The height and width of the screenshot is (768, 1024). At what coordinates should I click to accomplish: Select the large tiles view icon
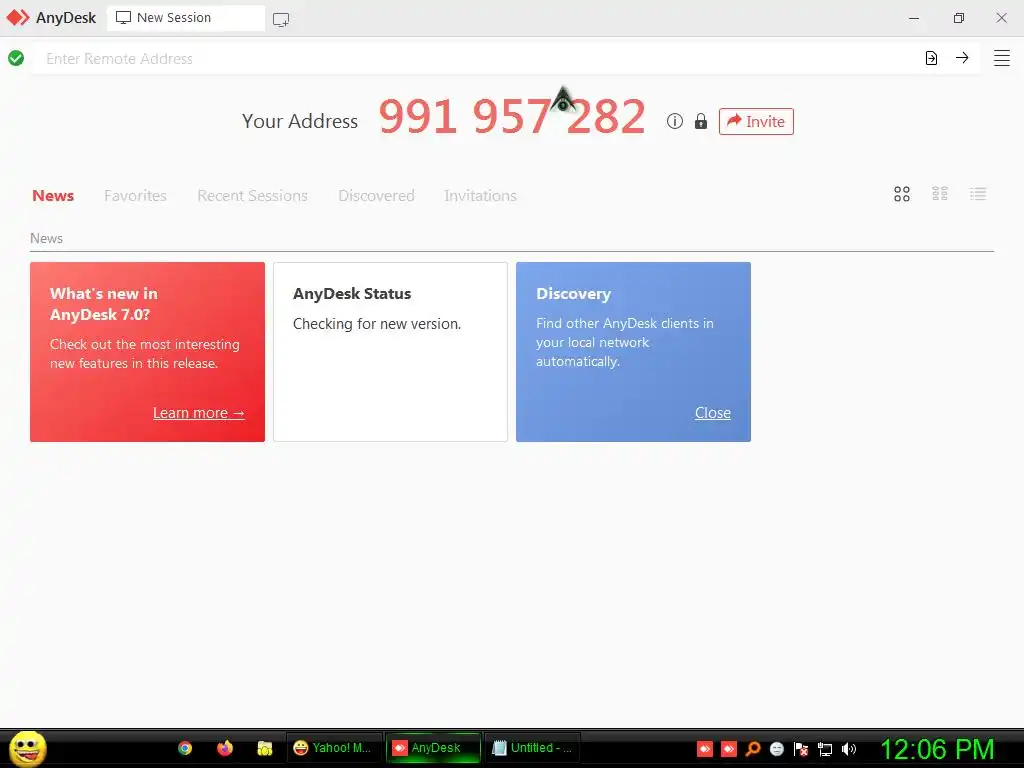click(x=902, y=194)
